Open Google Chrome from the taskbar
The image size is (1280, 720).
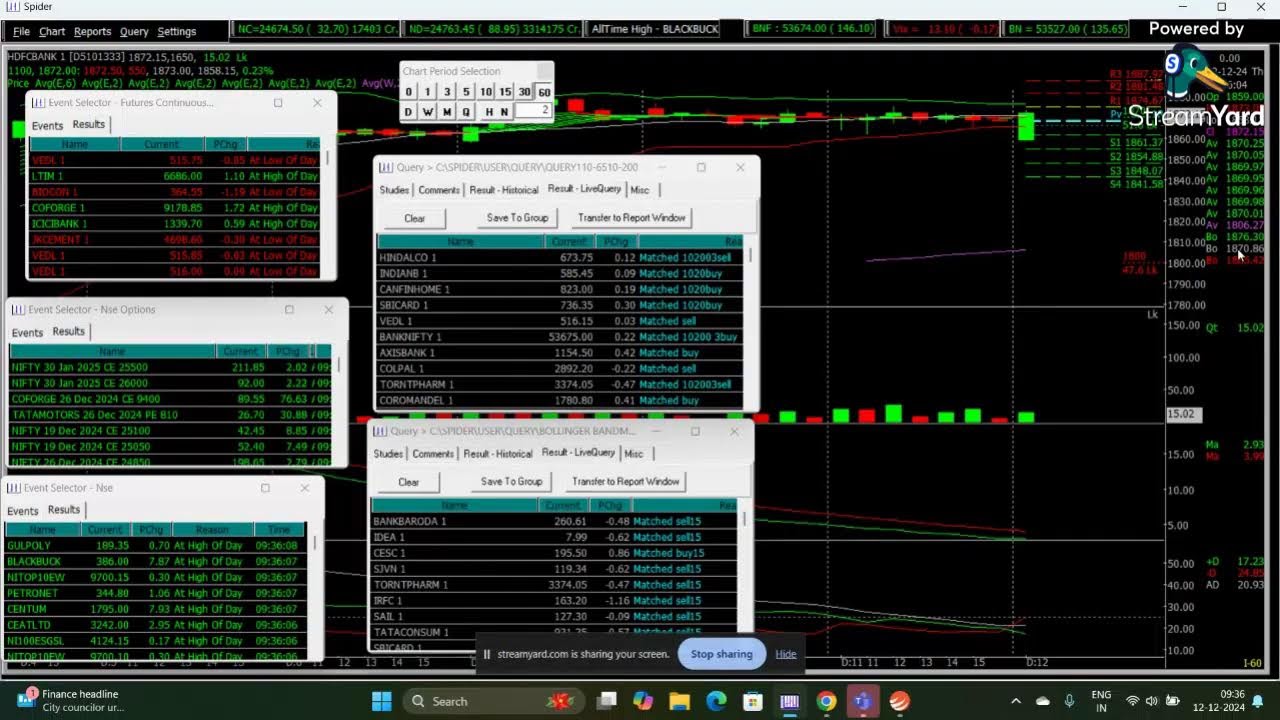click(826, 701)
